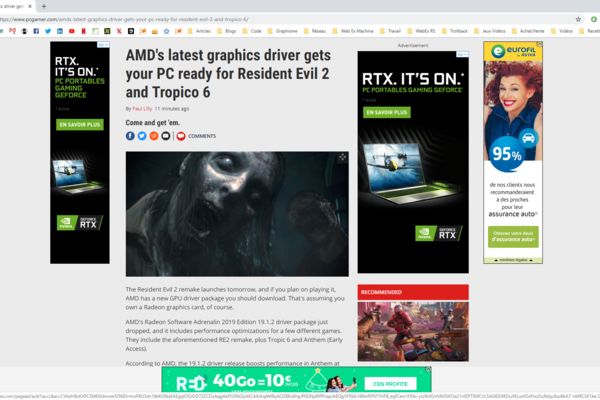Open the red comments bubble icon

181,136
